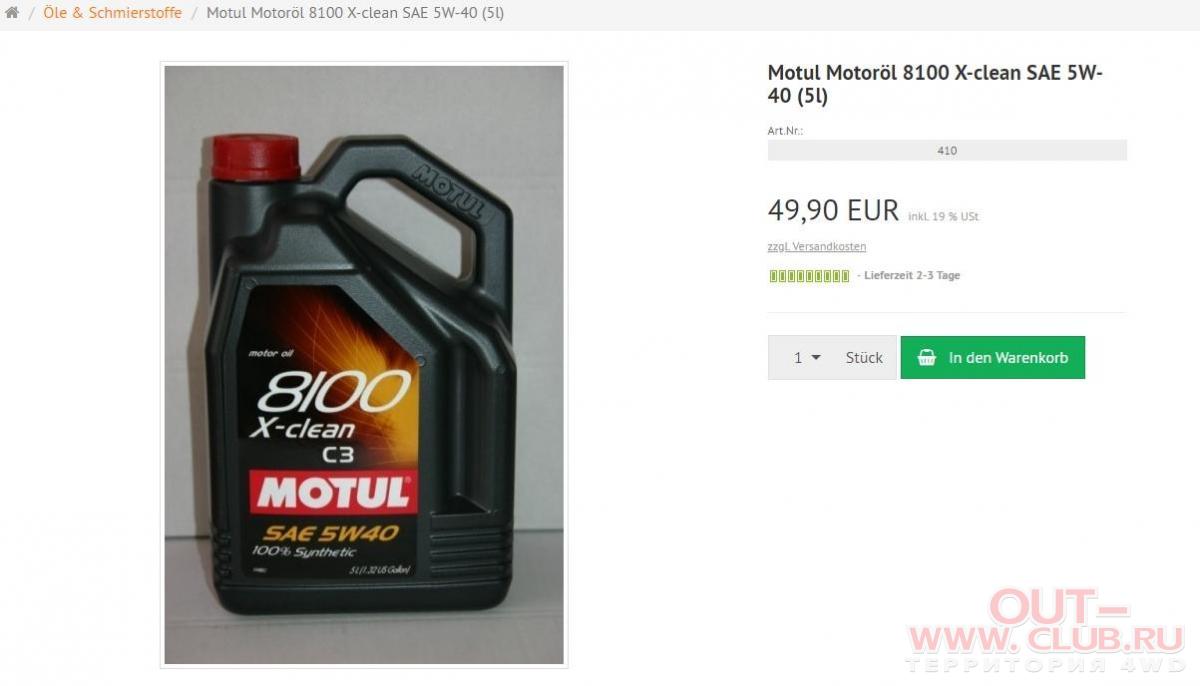Select the article number field 410
The image size is (1200, 686).
947,150
